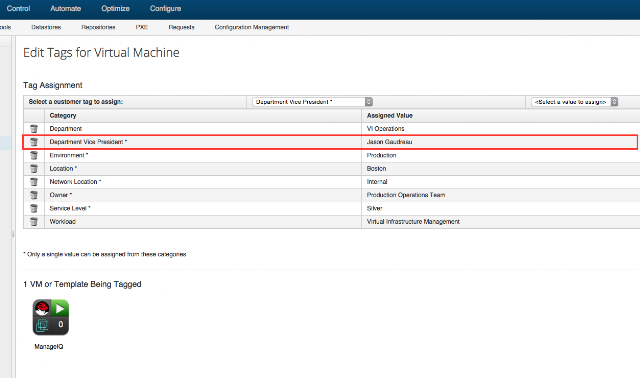Remove the Workload tag with trash icon
Viewport: 640px width, 378px height.
(x=34, y=222)
